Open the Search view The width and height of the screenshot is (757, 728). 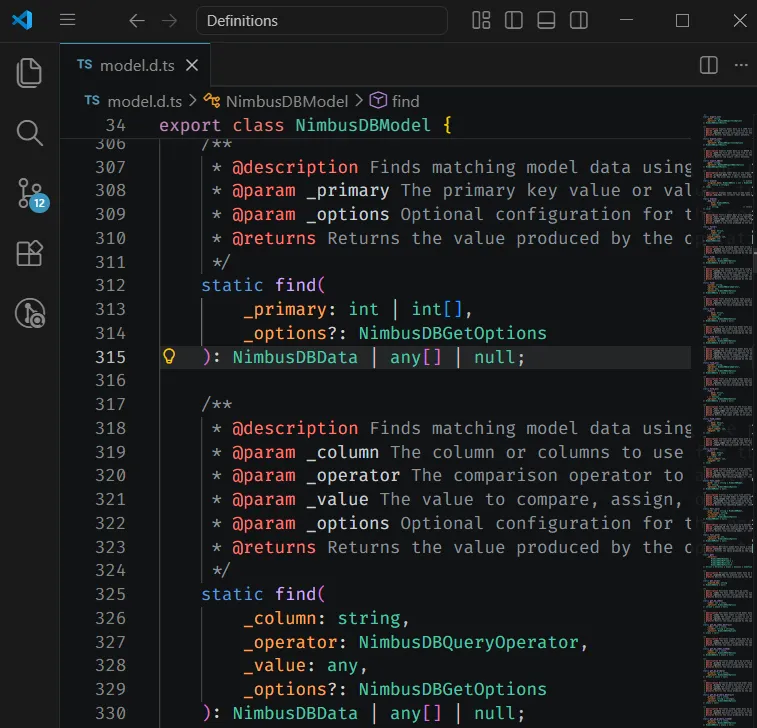[29, 133]
